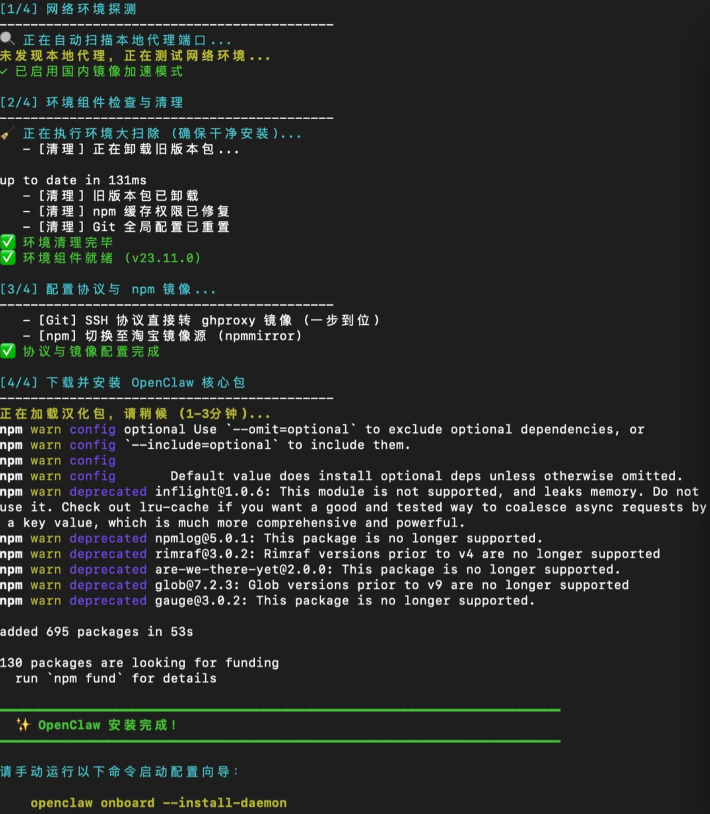
Task: Click green check box icon beside 环境组件就绪
Action: pyautogui.click(x=8, y=257)
